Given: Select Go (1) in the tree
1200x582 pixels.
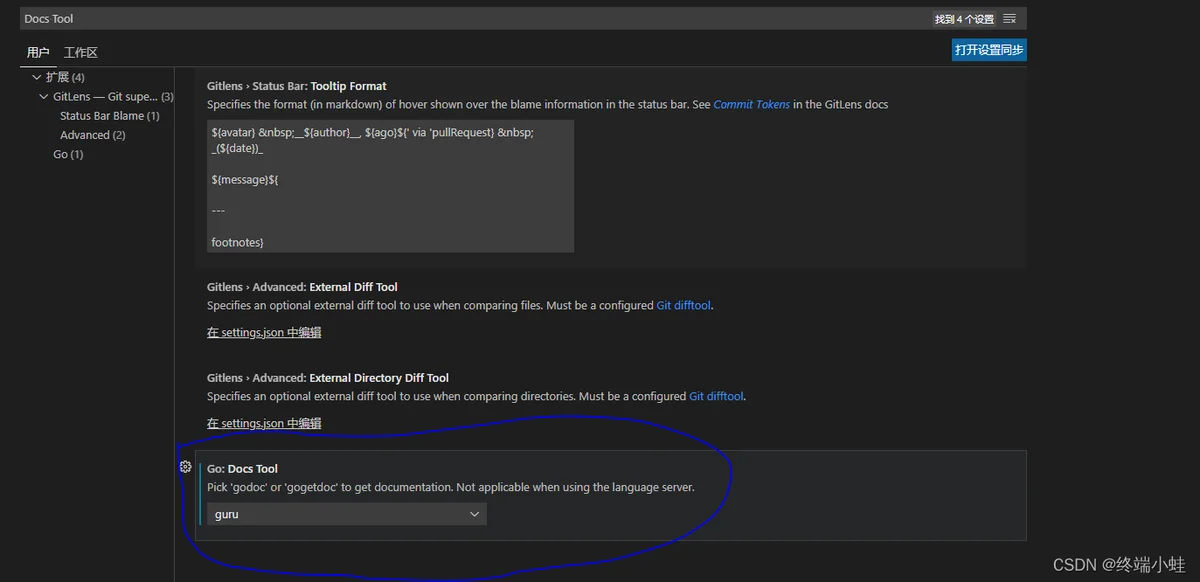Looking at the screenshot, I should click(68, 154).
